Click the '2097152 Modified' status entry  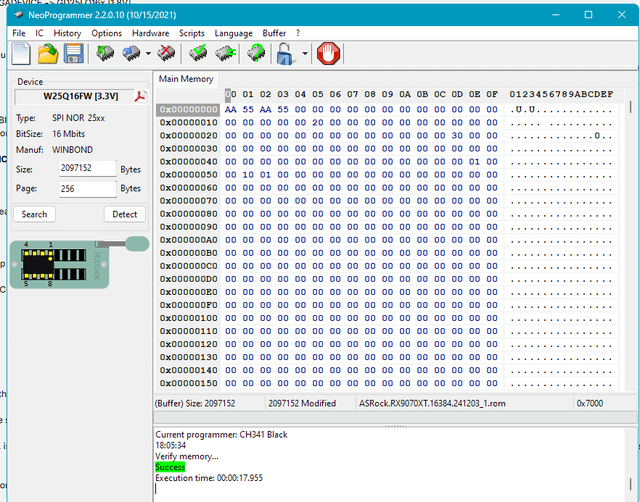[302, 404]
